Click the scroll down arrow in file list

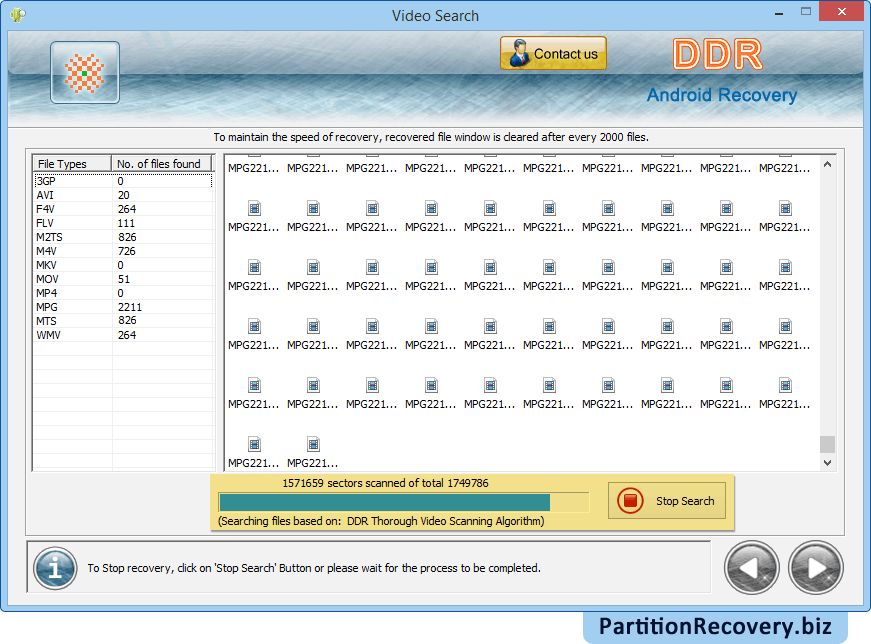(827, 462)
